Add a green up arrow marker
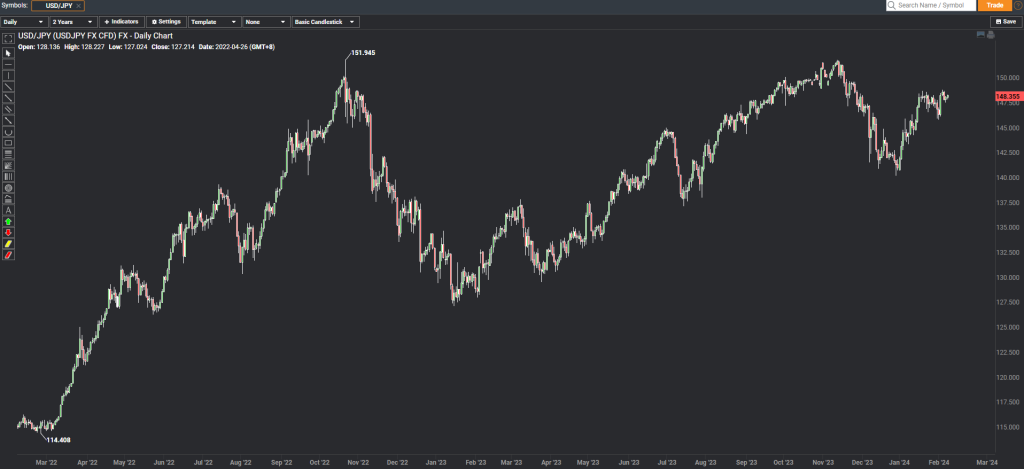 pos(9,221)
